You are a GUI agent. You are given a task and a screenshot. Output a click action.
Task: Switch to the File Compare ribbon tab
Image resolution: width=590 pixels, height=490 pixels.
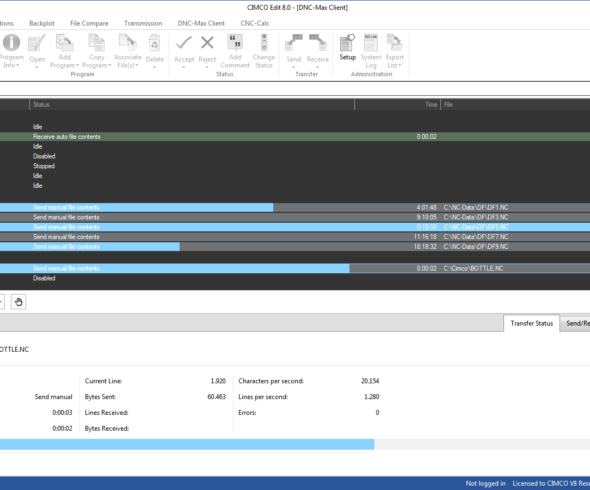click(x=89, y=23)
